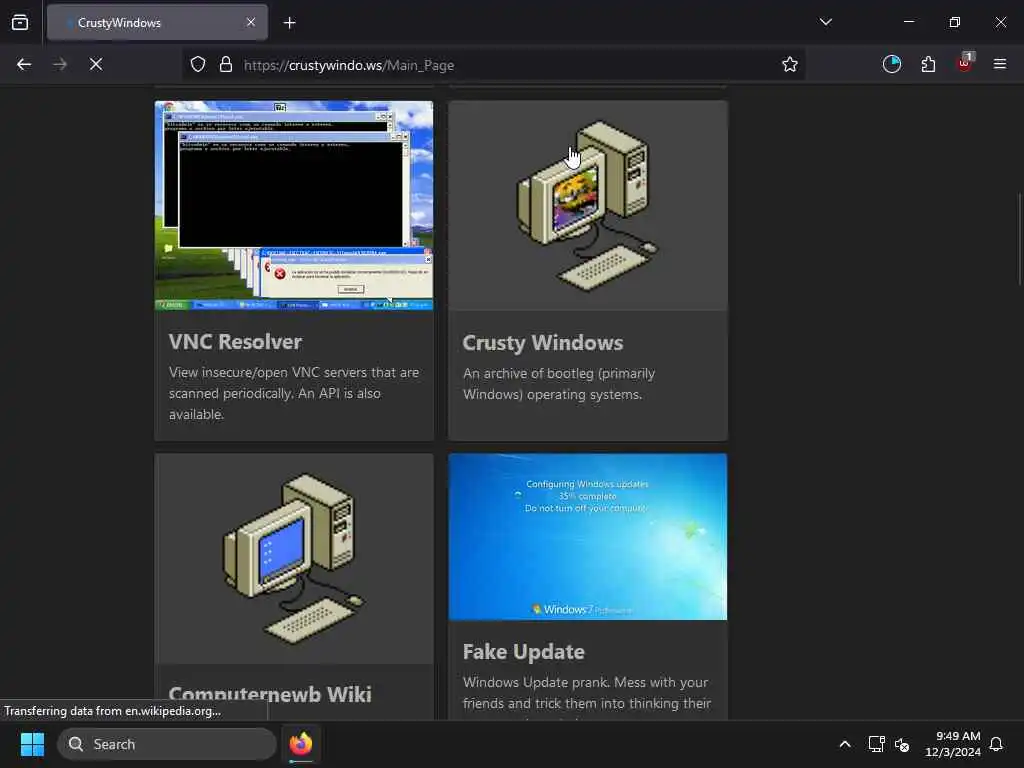Image resolution: width=1024 pixels, height=768 pixels.
Task: Open the muted volume tray icon
Action: [x=902, y=744]
